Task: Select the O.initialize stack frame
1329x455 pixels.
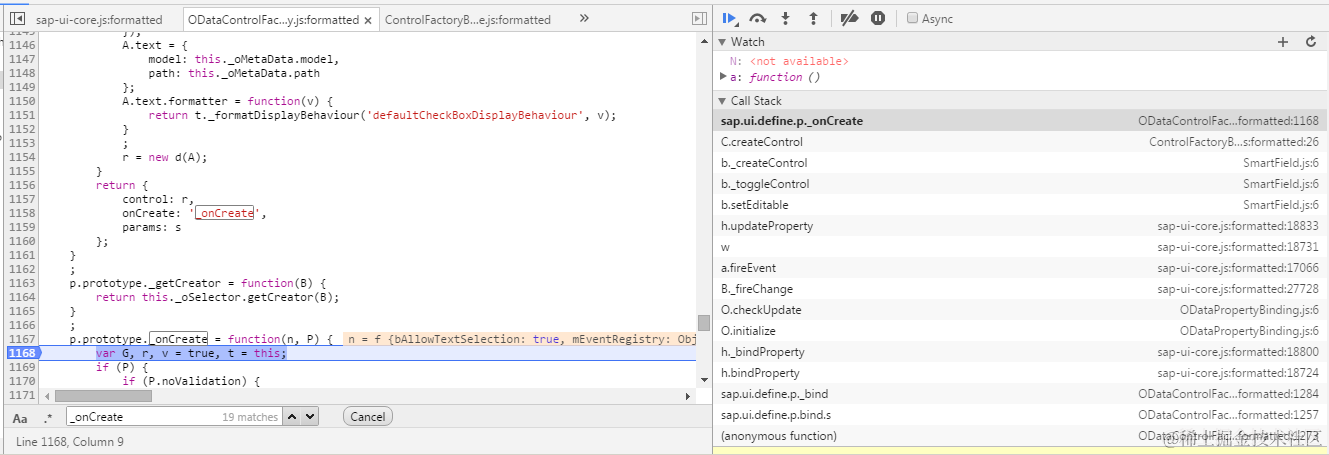Action: tap(1020, 331)
